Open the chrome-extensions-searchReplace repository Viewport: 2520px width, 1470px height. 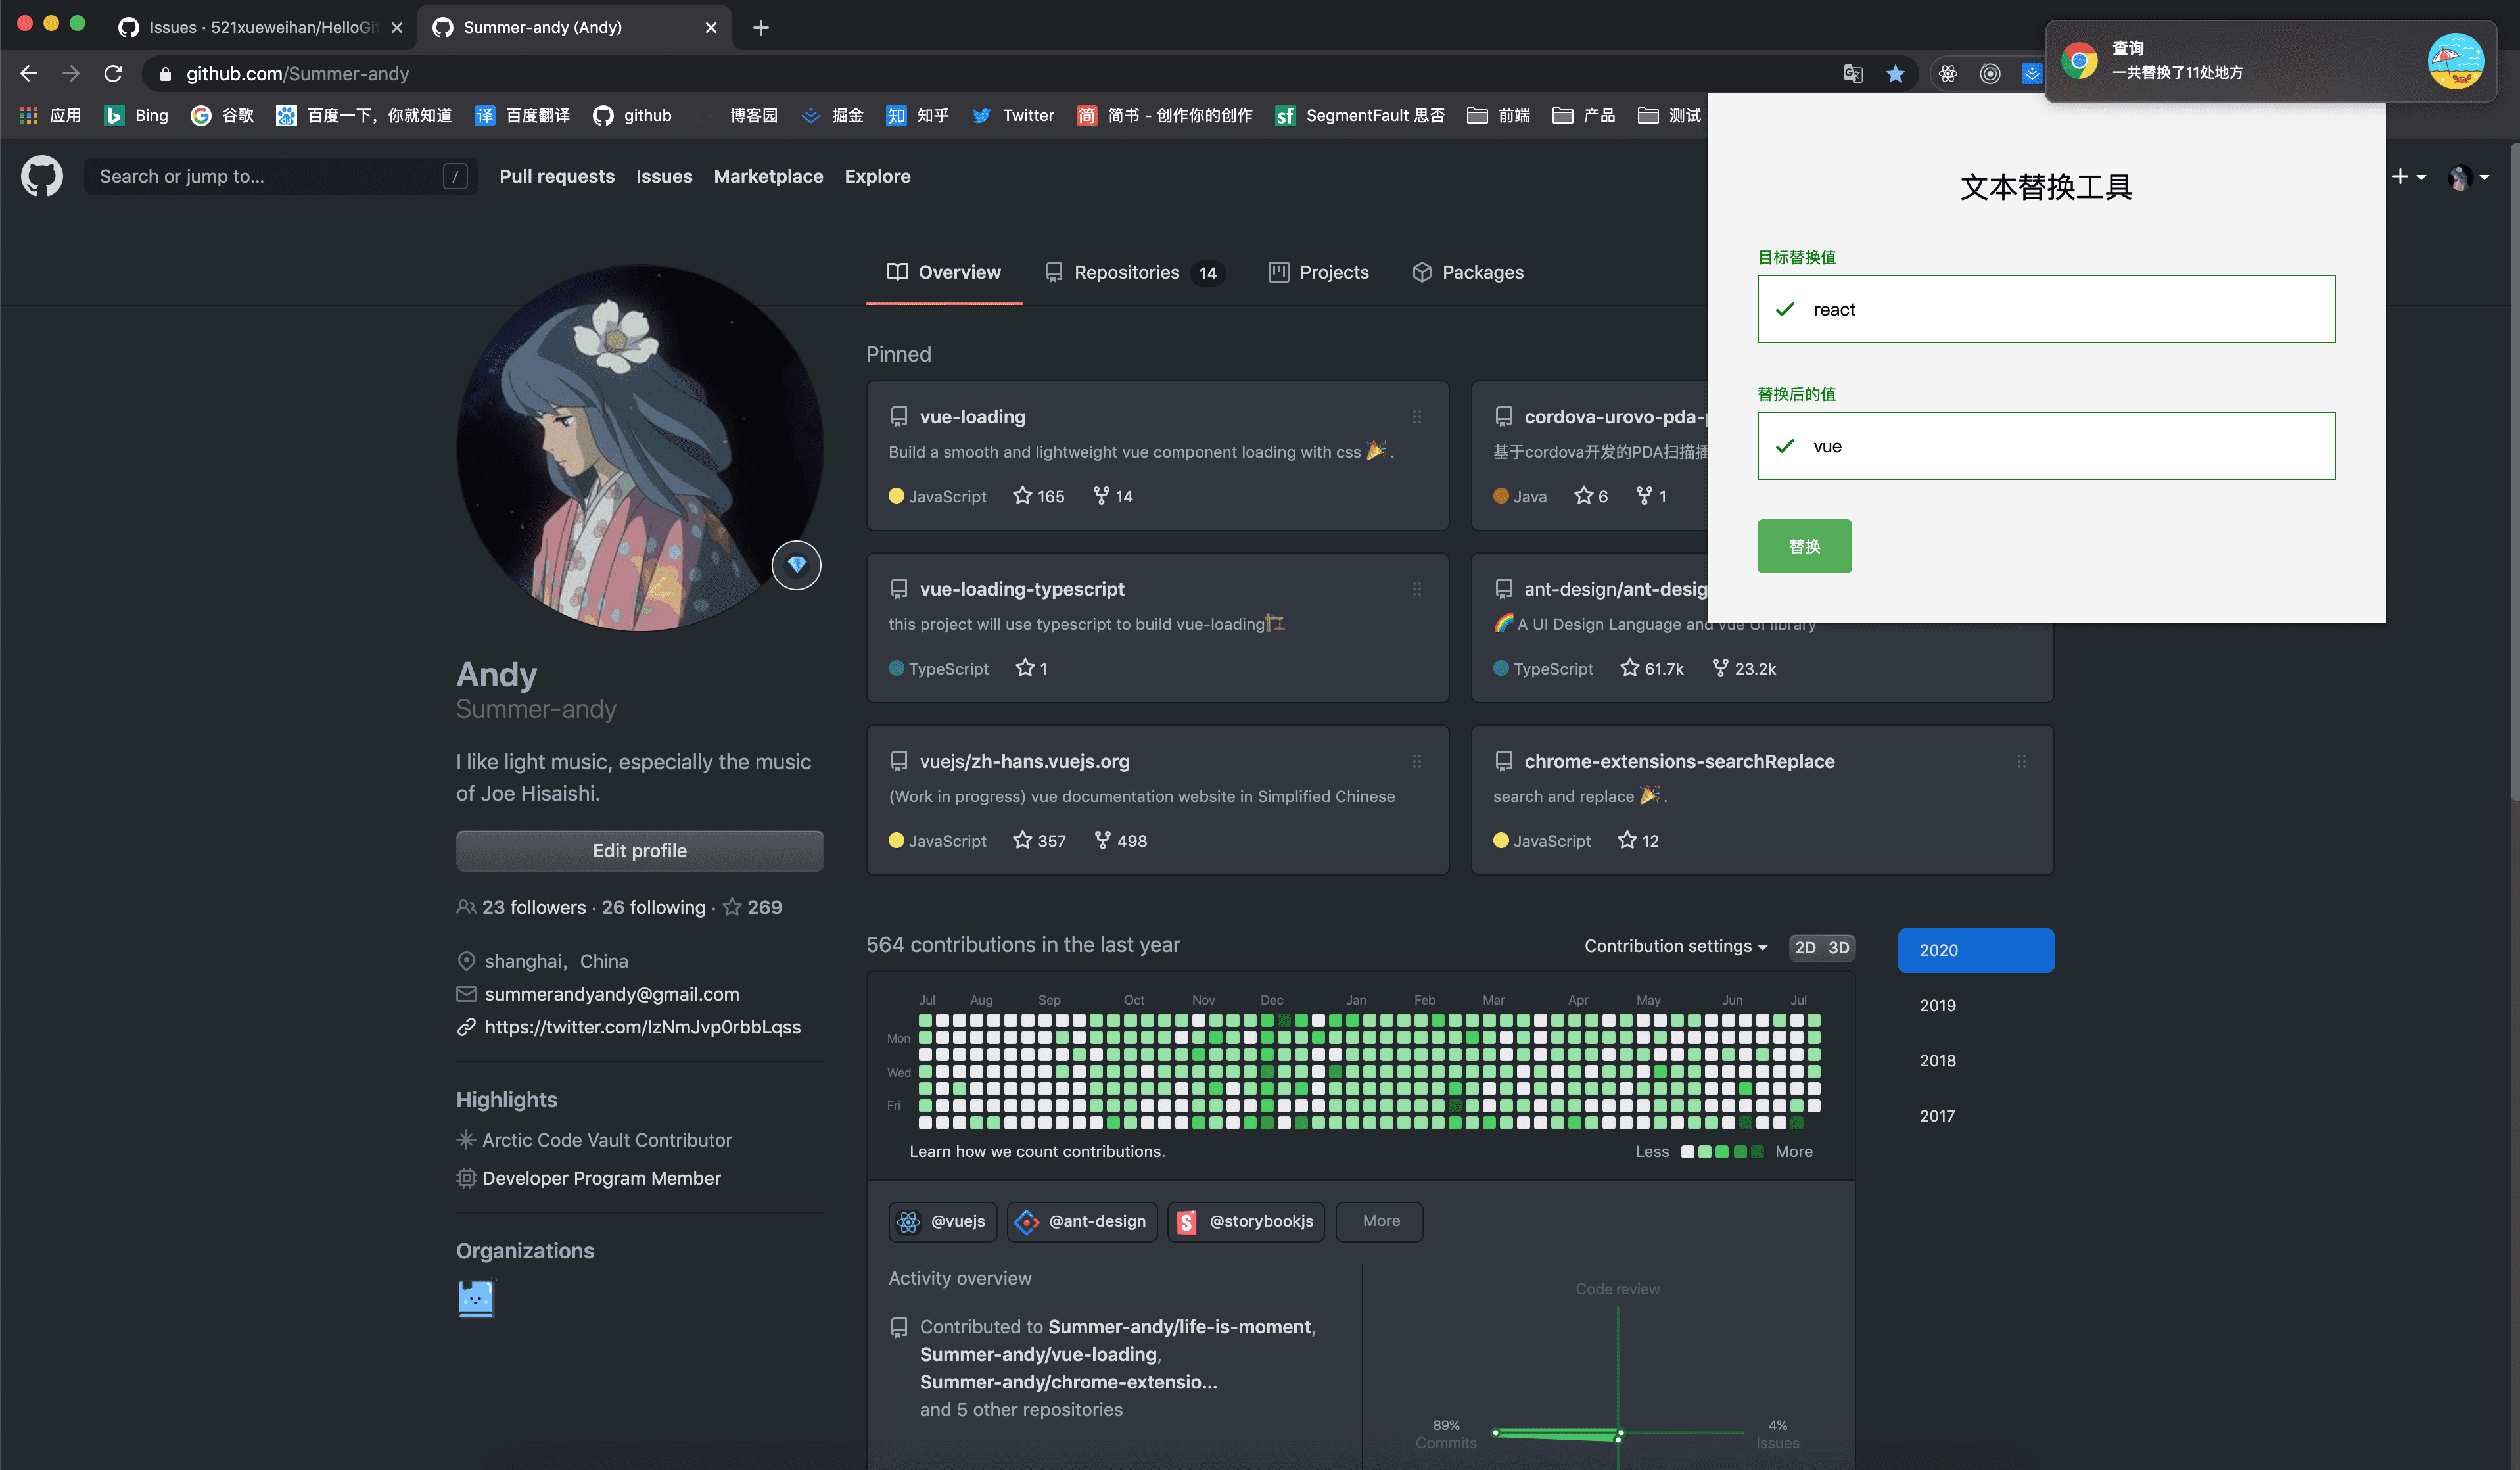coord(1679,761)
